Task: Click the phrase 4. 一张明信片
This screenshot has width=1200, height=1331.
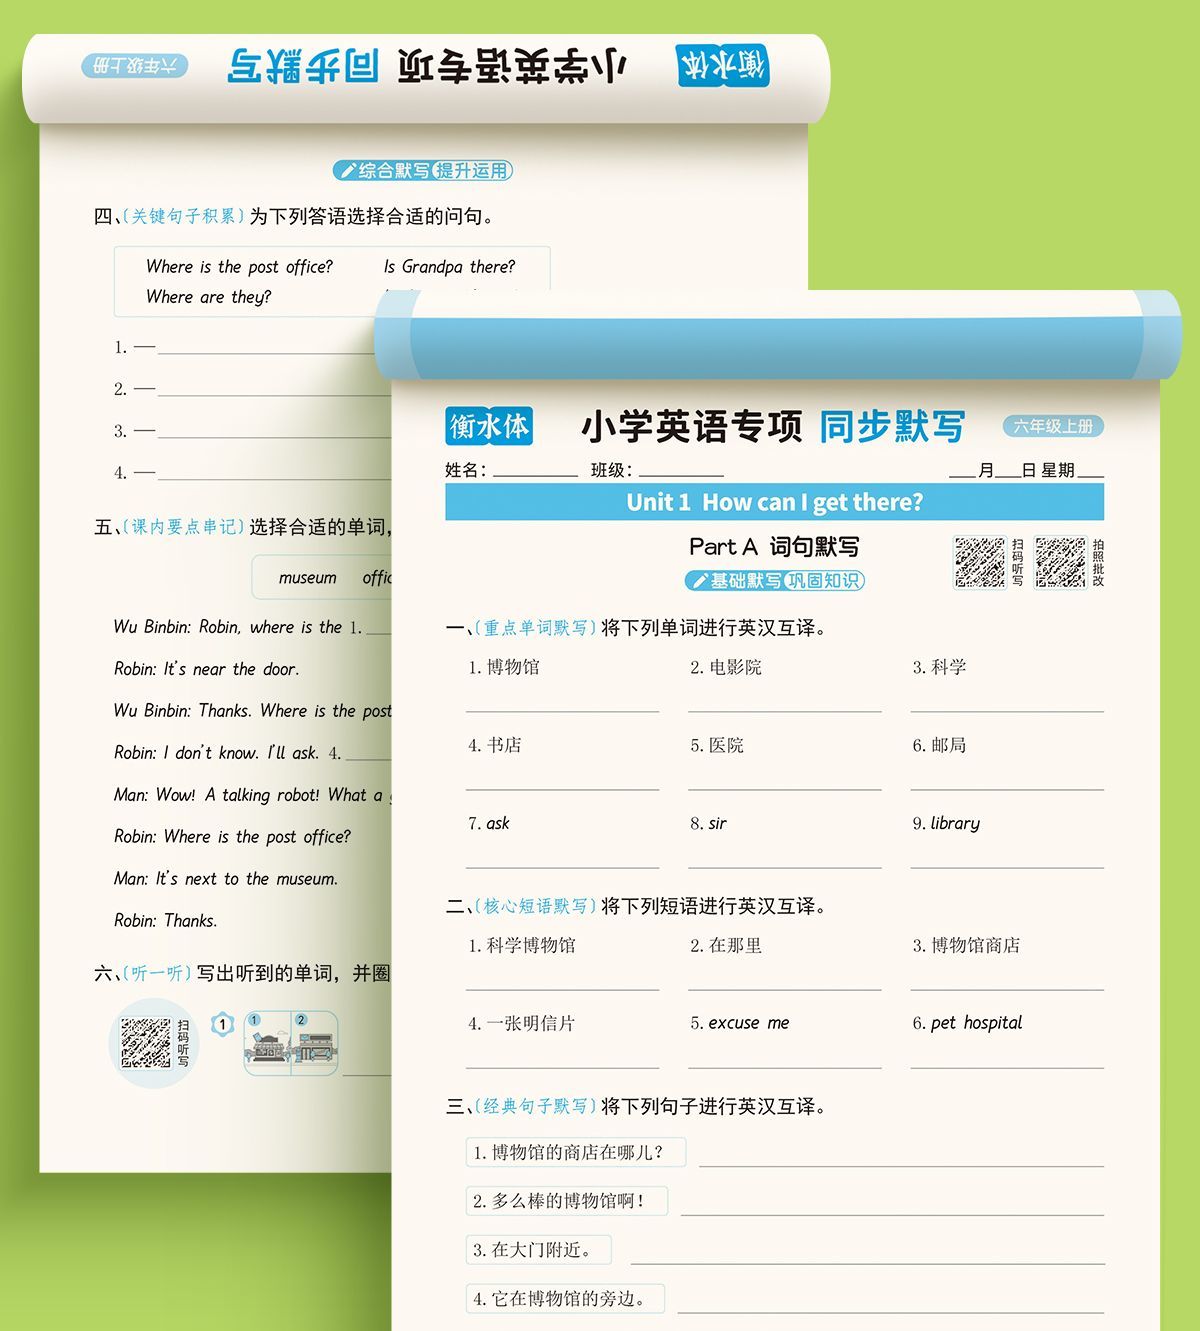Action: coord(521,1023)
